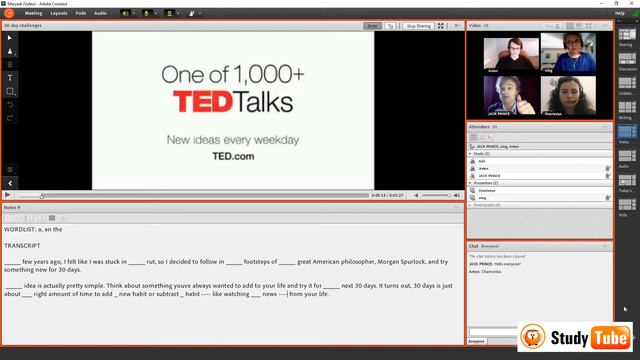Toggle the speaker audio icon
640x360 pixels.
[x=125, y=13]
